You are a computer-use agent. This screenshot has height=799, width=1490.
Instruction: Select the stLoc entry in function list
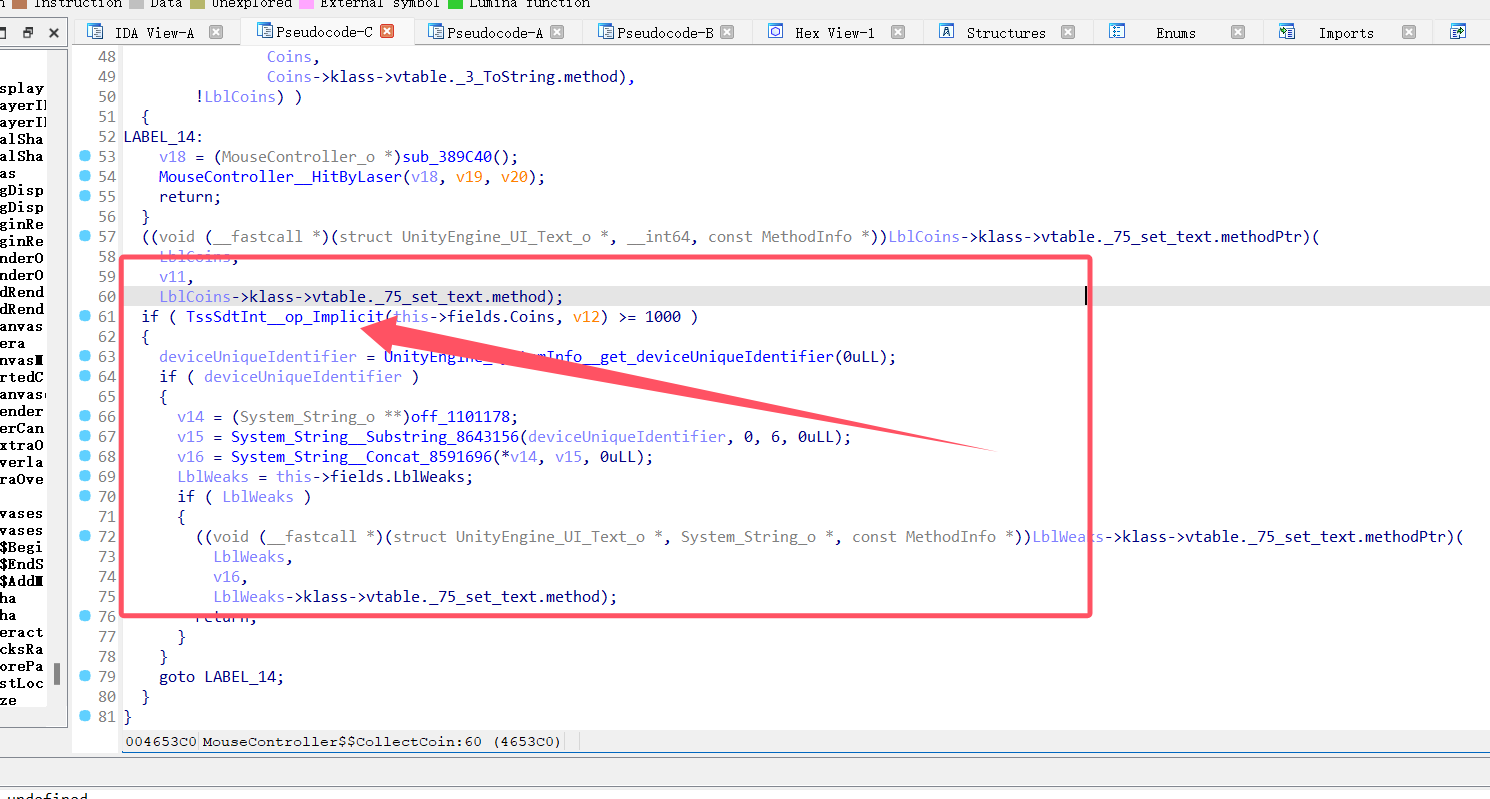click(22, 683)
